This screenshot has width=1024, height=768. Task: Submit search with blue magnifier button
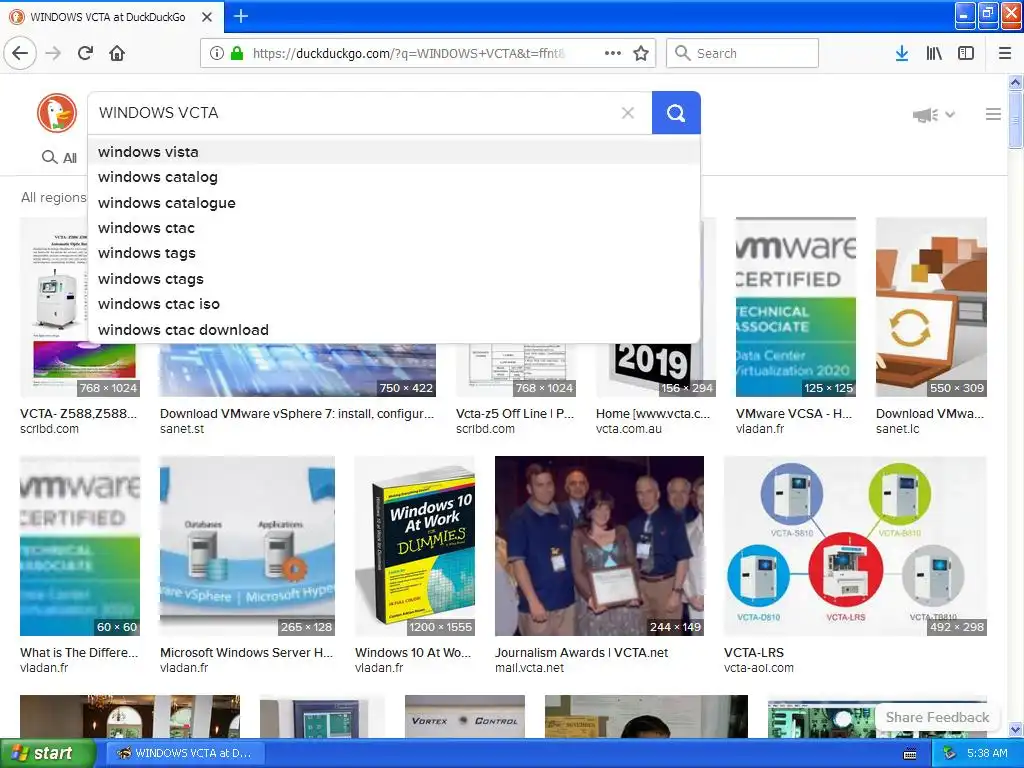676,113
